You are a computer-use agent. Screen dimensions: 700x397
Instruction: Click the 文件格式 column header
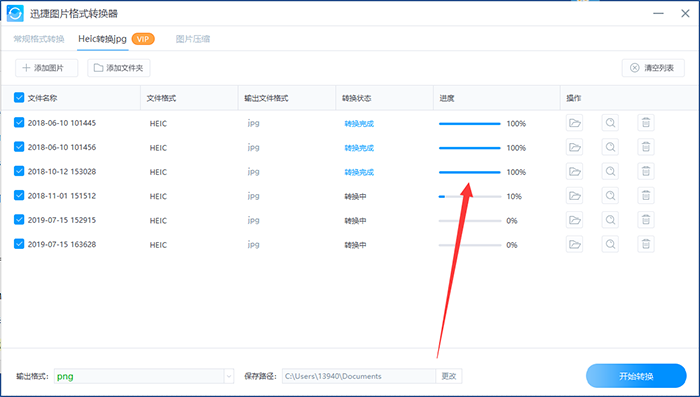[x=161, y=98]
